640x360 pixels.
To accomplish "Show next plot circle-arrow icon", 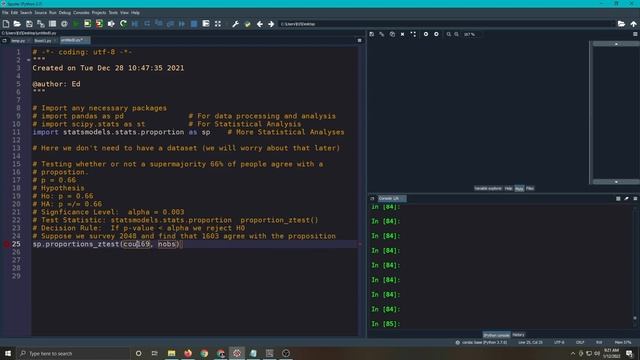I will click(x=436, y=34).
